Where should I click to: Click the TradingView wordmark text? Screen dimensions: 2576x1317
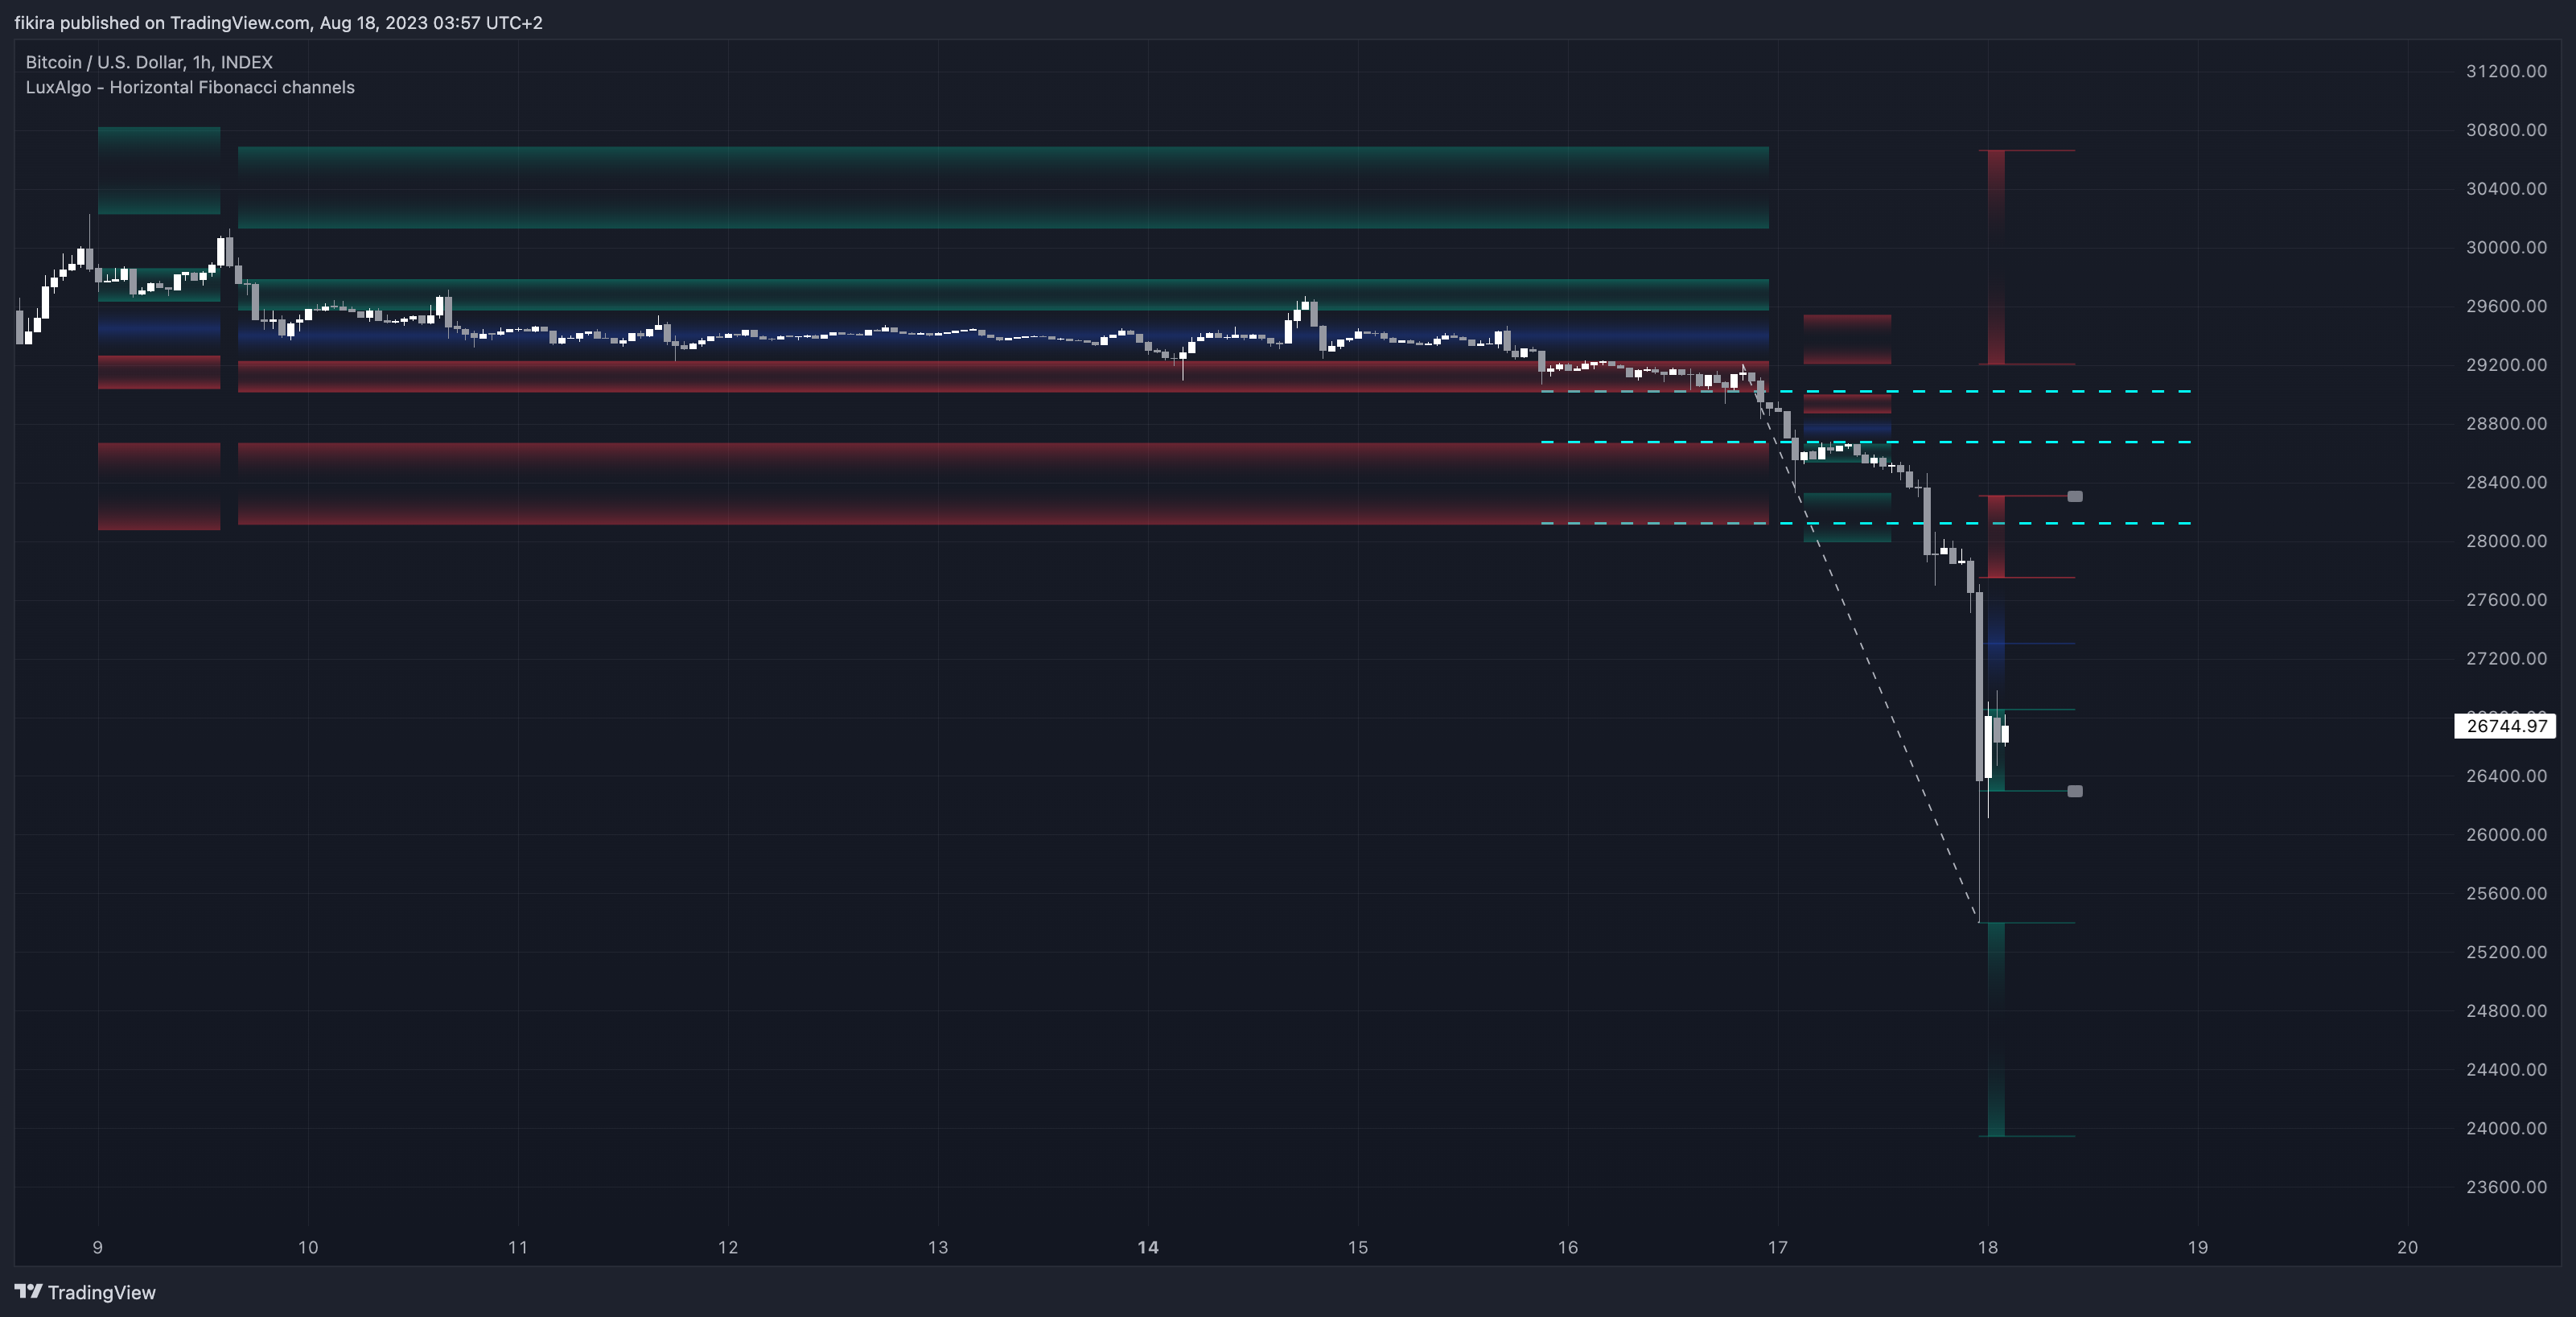tap(102, 1292)
